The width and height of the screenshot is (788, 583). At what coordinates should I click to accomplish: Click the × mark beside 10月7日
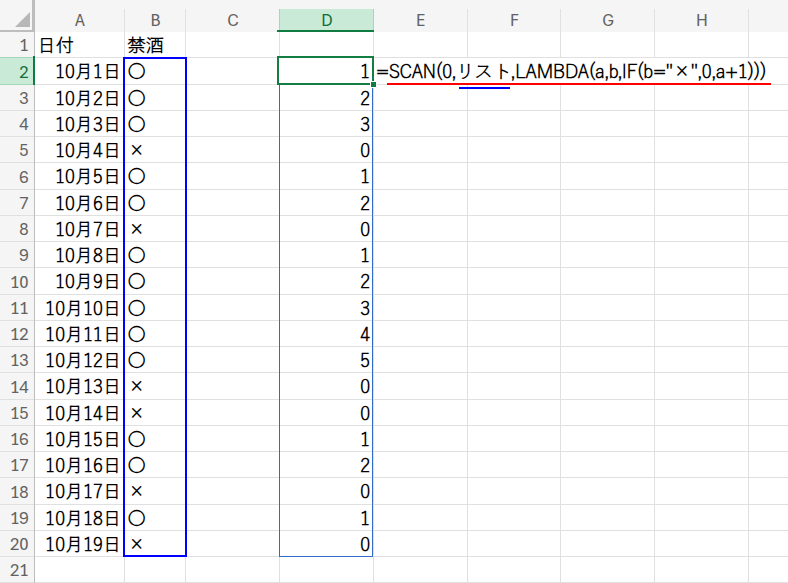(x=137, y=229)
